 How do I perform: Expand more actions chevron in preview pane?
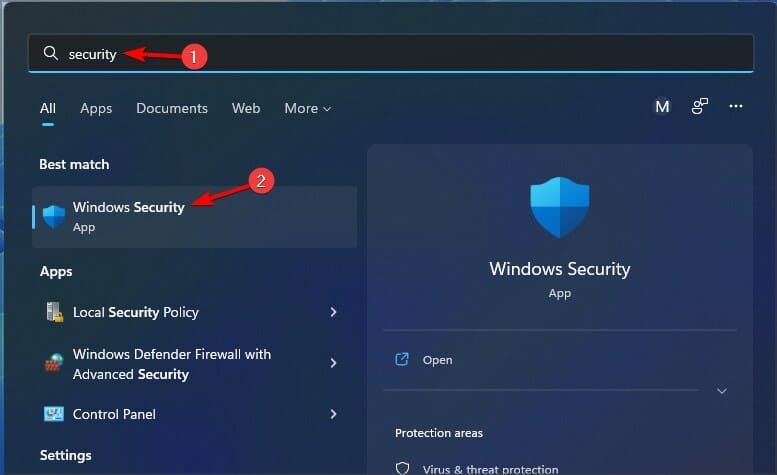pos(722,391)
